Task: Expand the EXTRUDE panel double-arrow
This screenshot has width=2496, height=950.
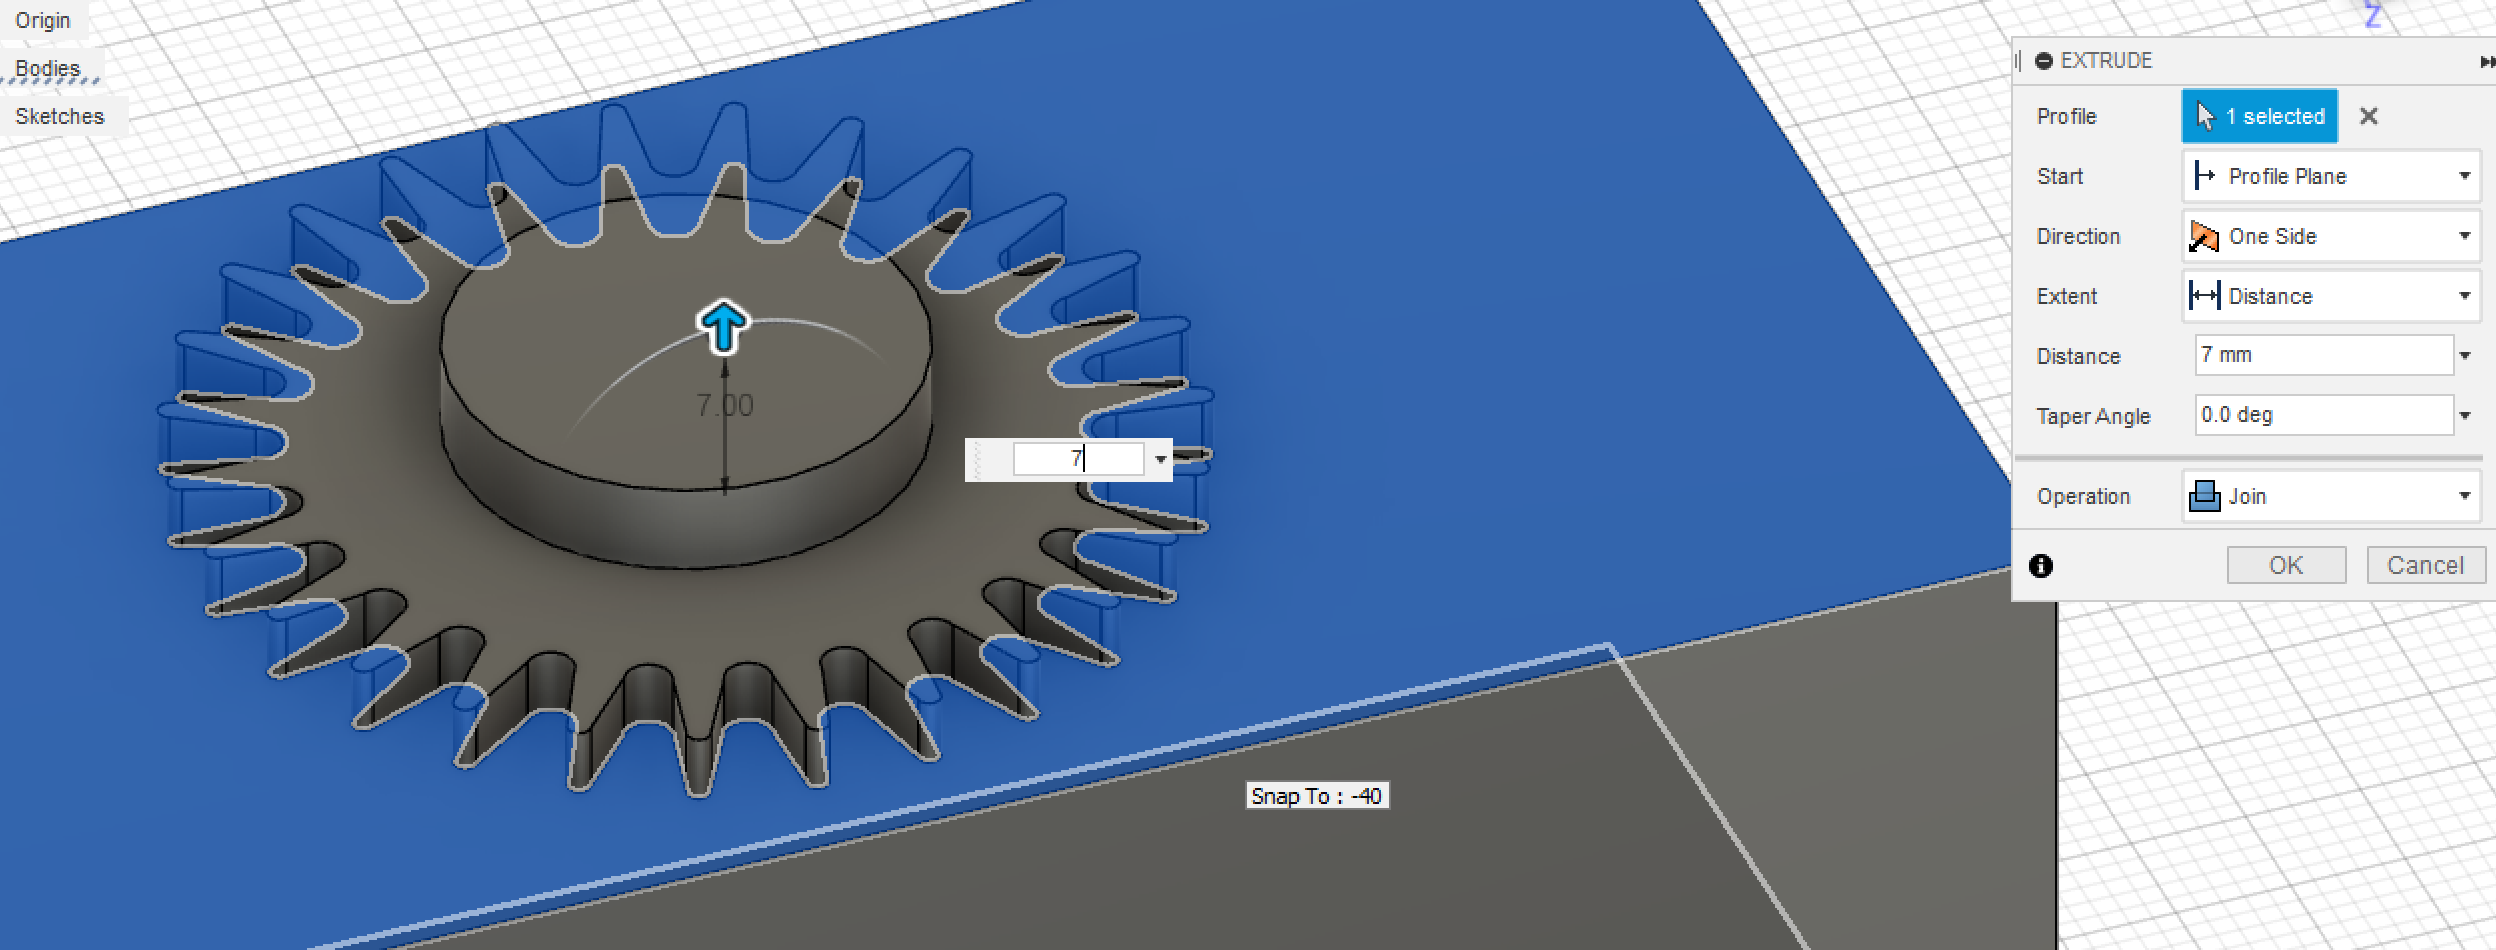Action: coord(2487,62)
